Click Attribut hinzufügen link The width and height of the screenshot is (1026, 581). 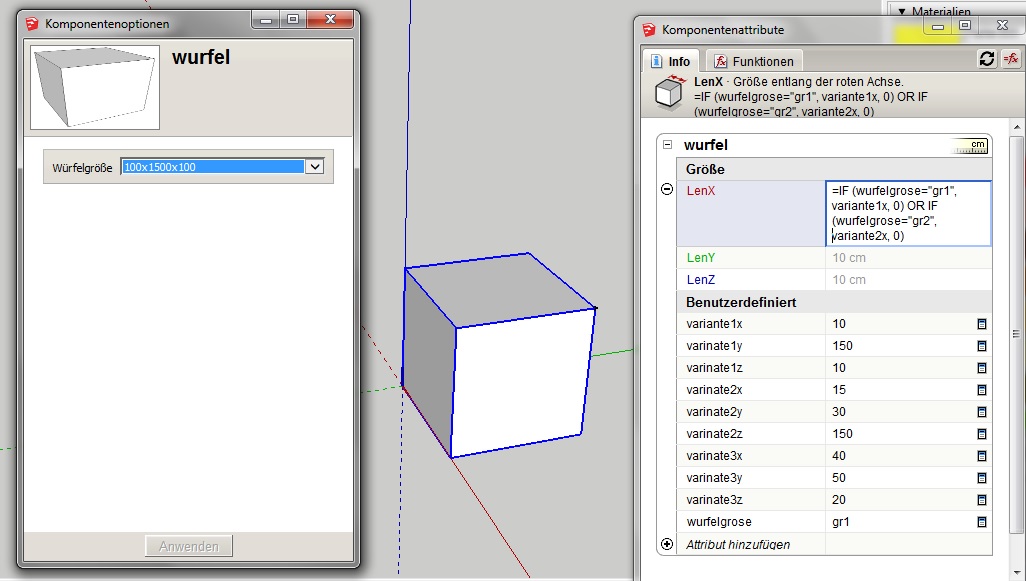[x=738, y=545]
